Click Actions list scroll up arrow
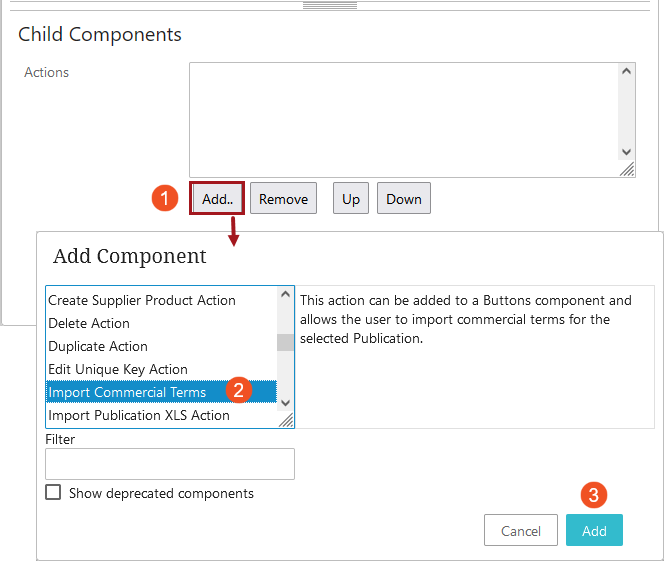Image resolution: width=664 pixels, height=561 pixels. point(626,71)
